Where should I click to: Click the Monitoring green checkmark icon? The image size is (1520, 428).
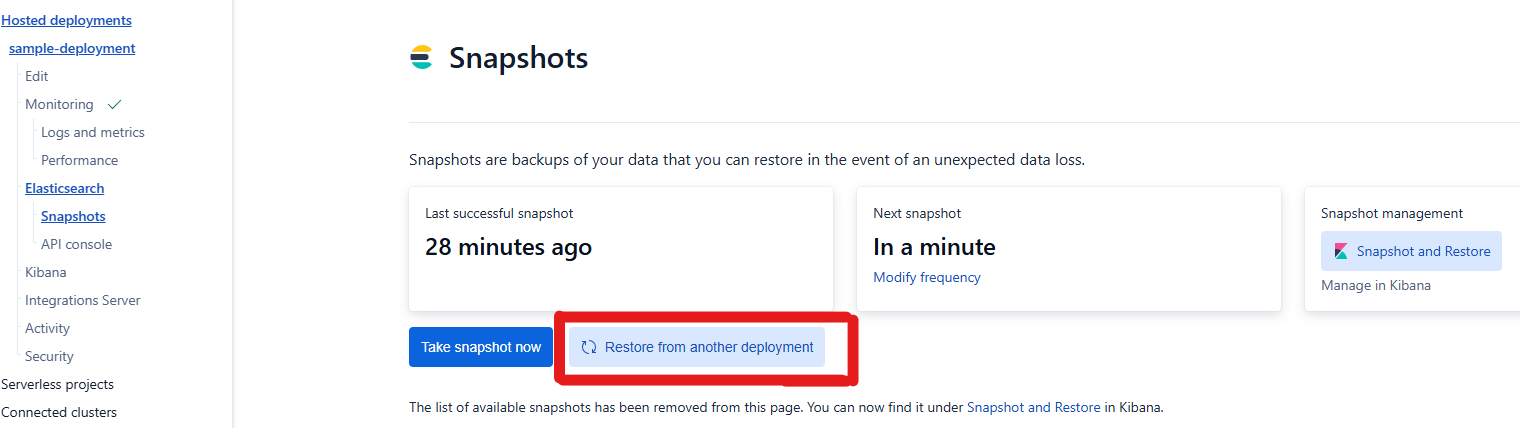[114, 104]
